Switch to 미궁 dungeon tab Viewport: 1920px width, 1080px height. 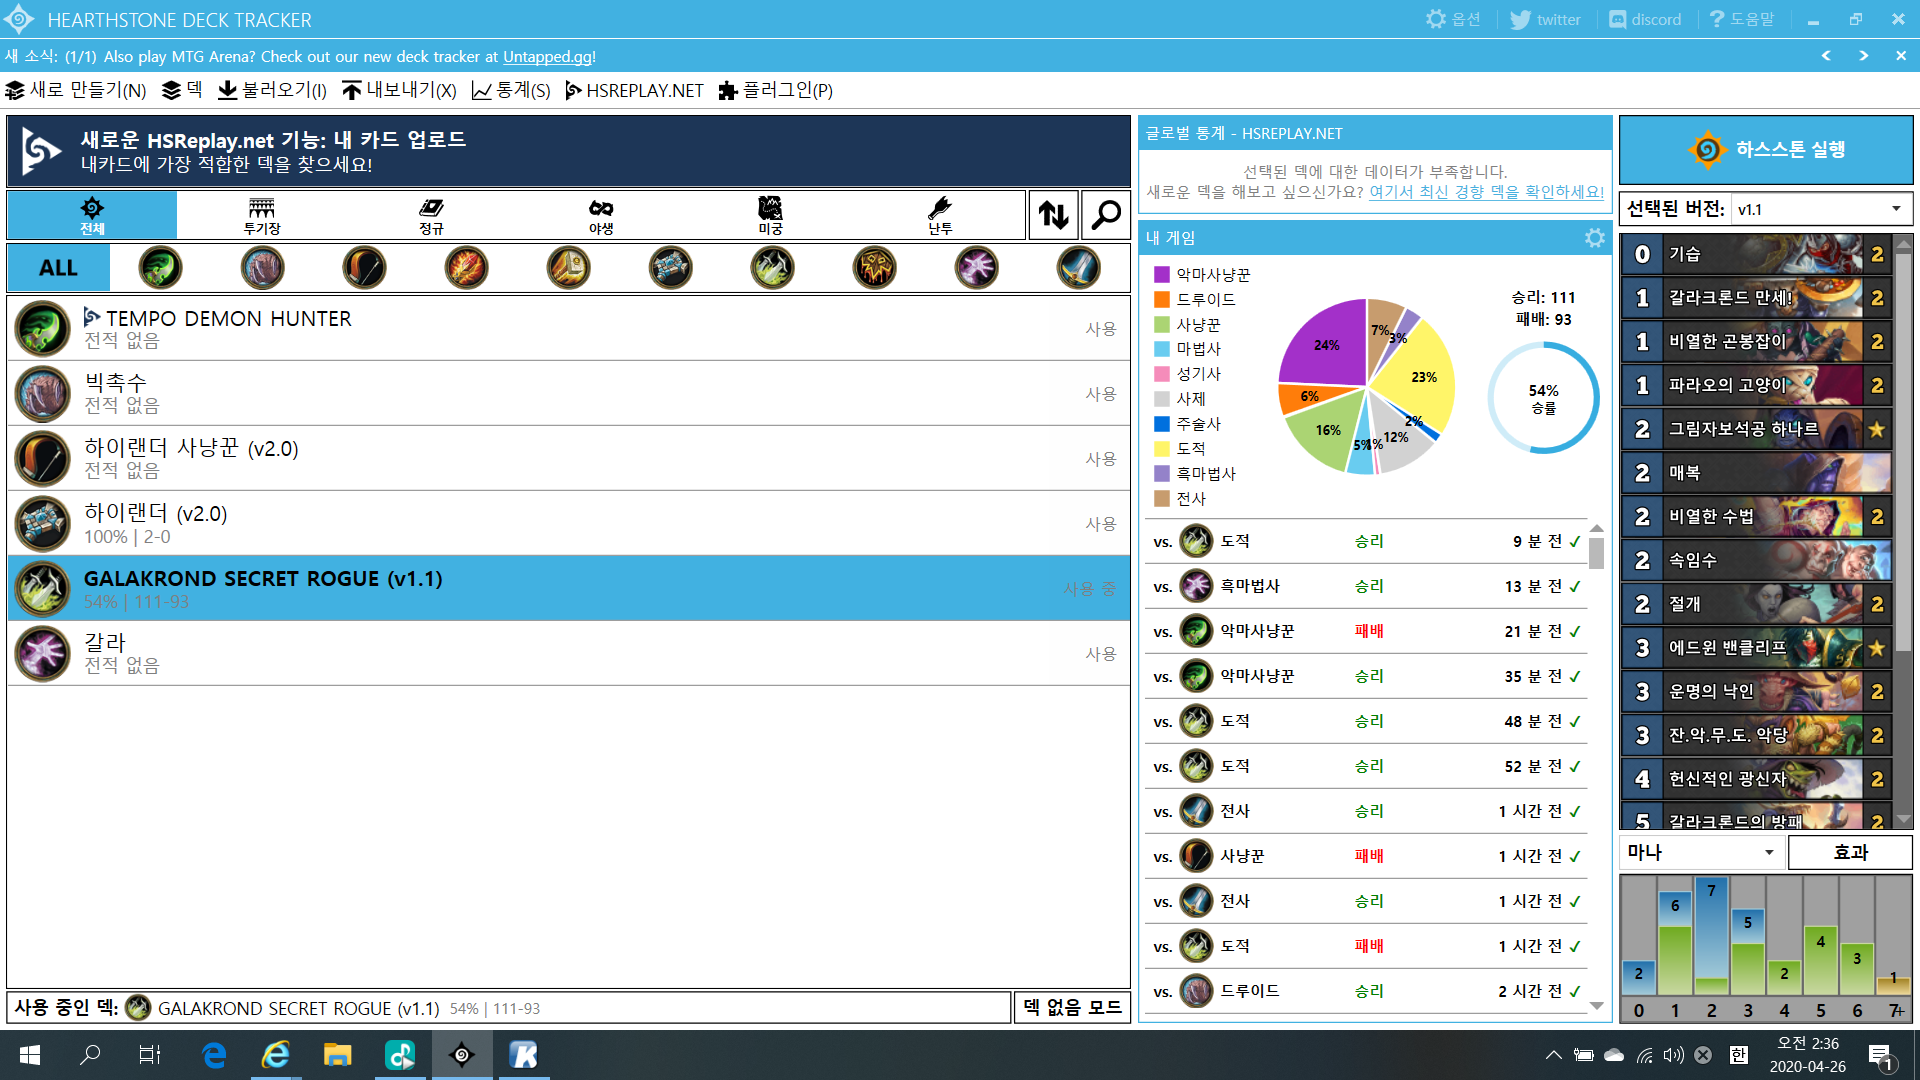pyautogui.click(x=770, y=215)
